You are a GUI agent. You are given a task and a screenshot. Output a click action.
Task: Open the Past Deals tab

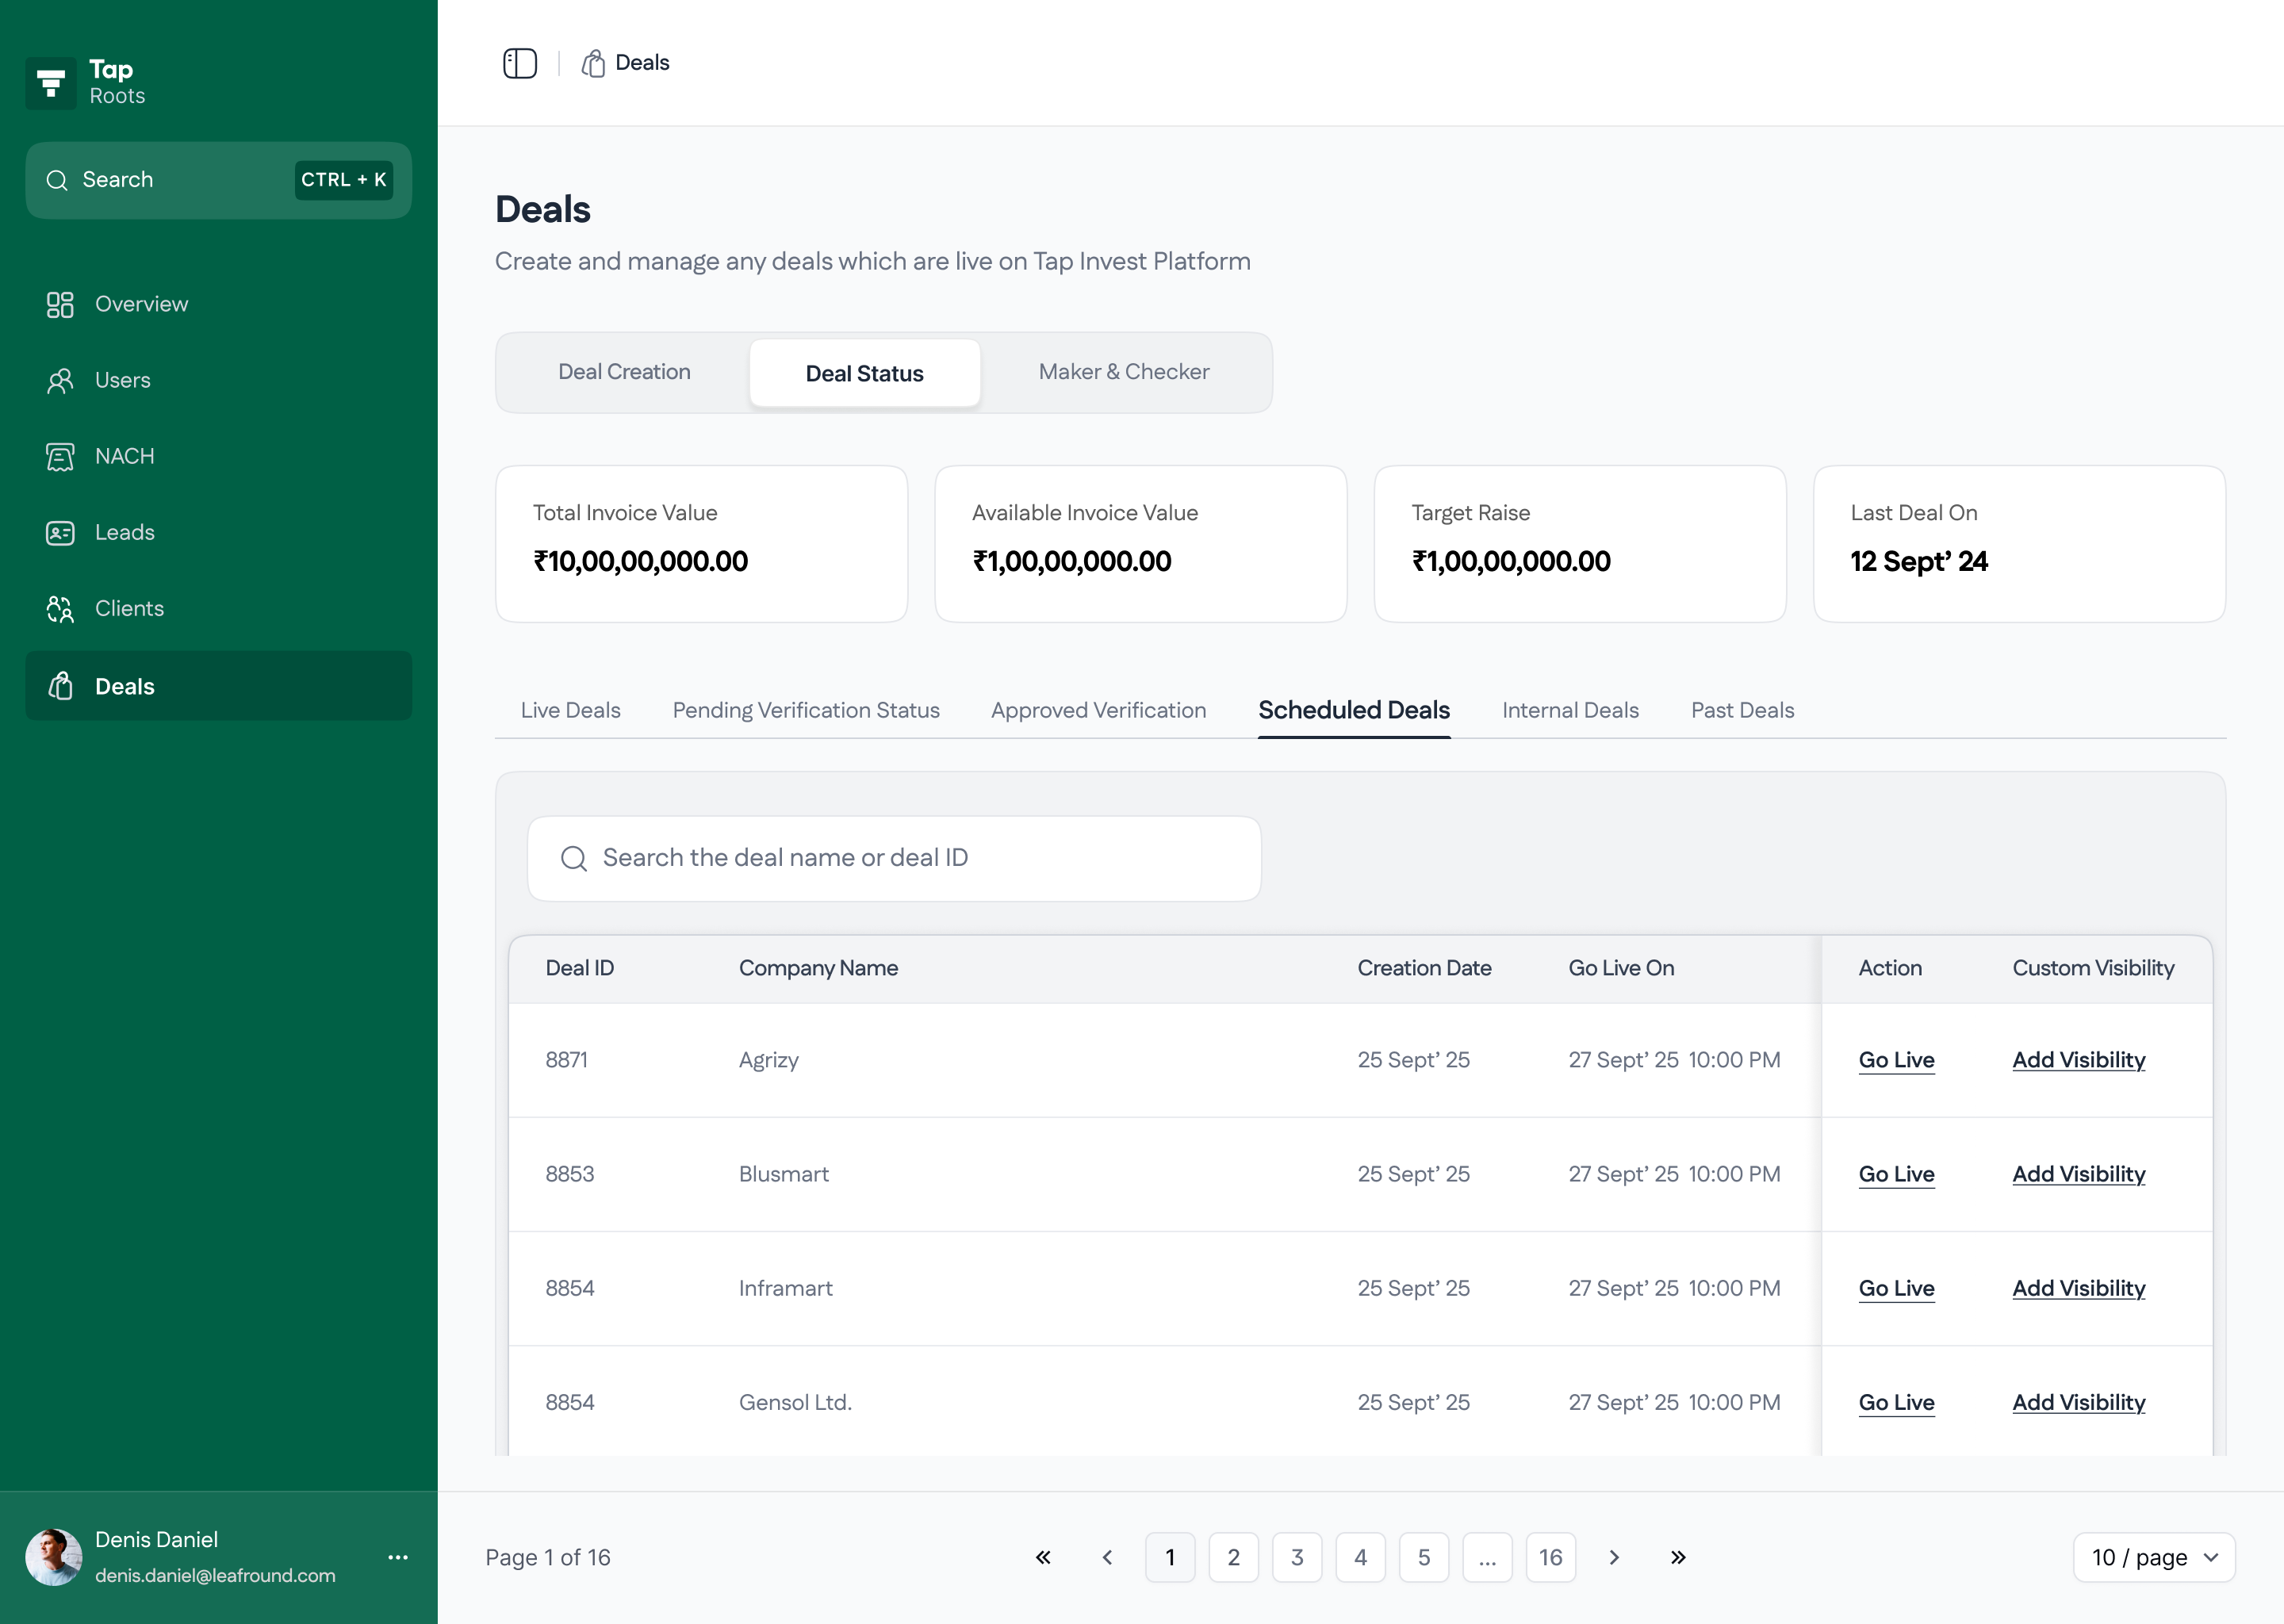tap(1742, 710)
